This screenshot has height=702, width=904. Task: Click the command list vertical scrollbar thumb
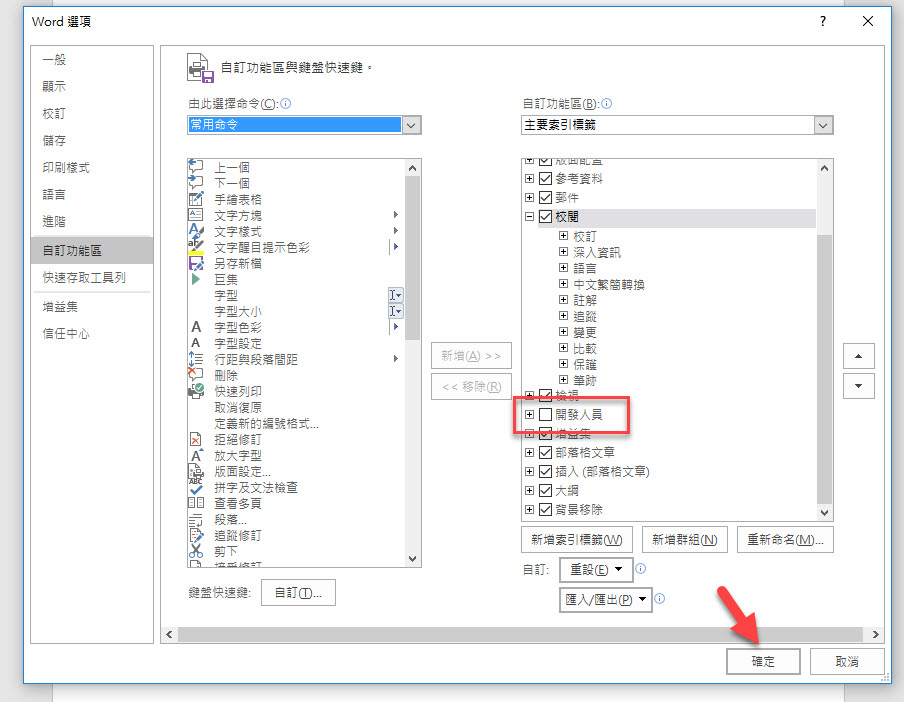tap(412, 258)
